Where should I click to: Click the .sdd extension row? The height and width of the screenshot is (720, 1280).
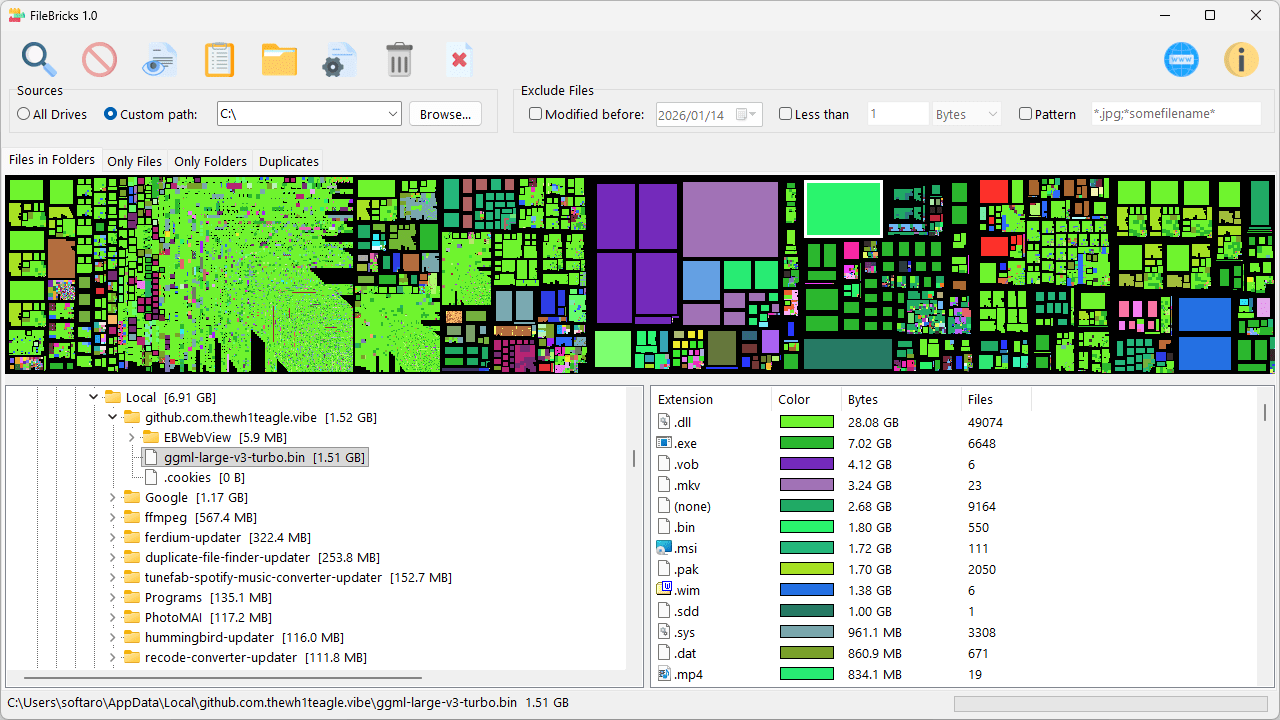pyautogui.click(x=955, y=611)
